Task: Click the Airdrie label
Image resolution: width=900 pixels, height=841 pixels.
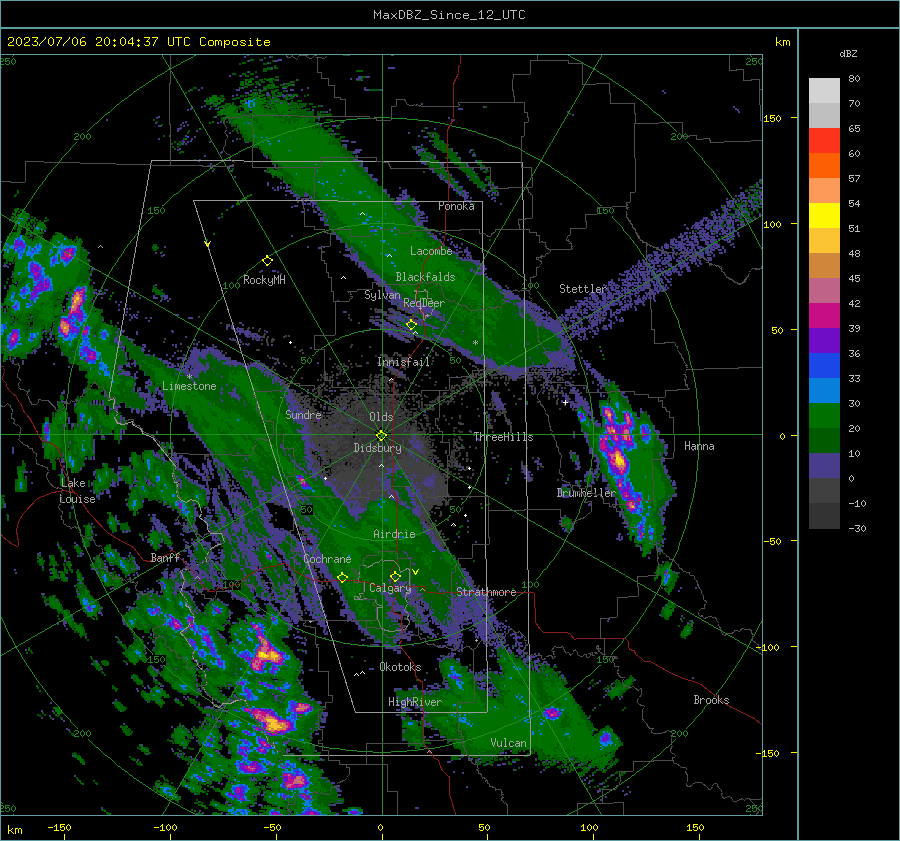Action: tap(394, 534)
